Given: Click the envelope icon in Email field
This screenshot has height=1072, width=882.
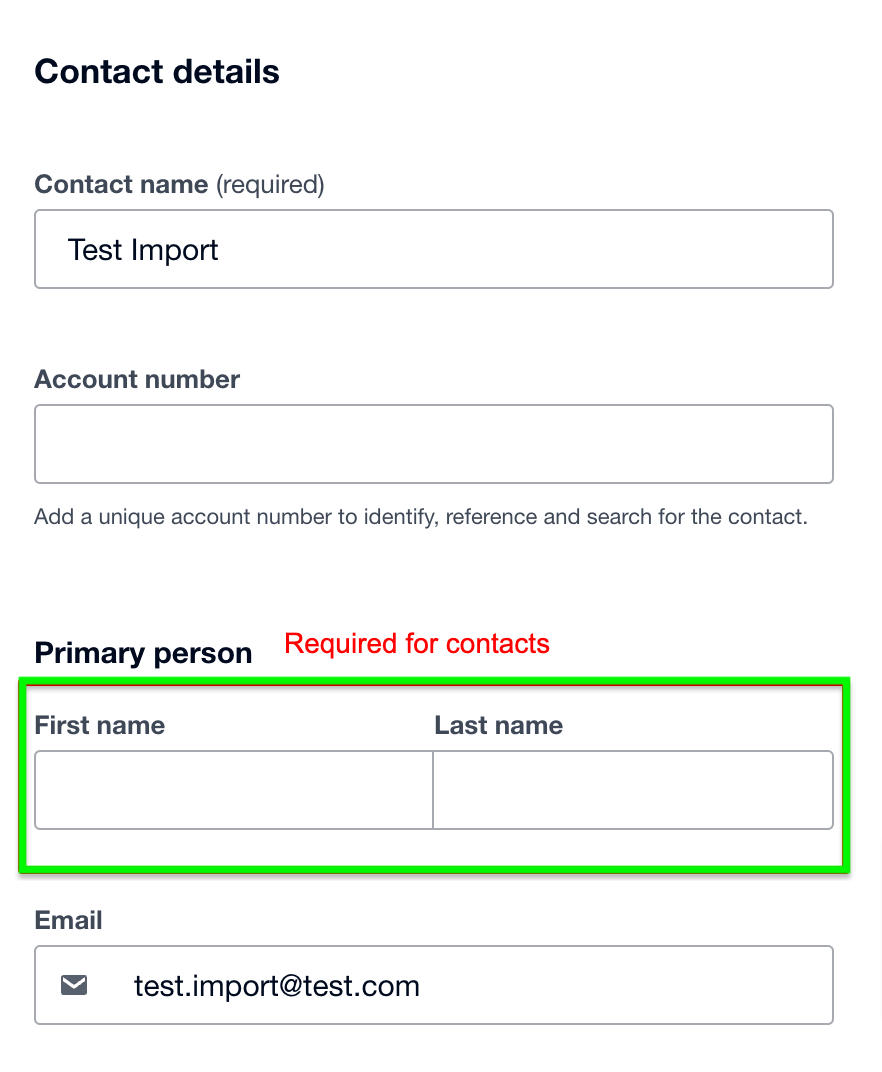Looking at the screenshot, I should pos(74,985).
